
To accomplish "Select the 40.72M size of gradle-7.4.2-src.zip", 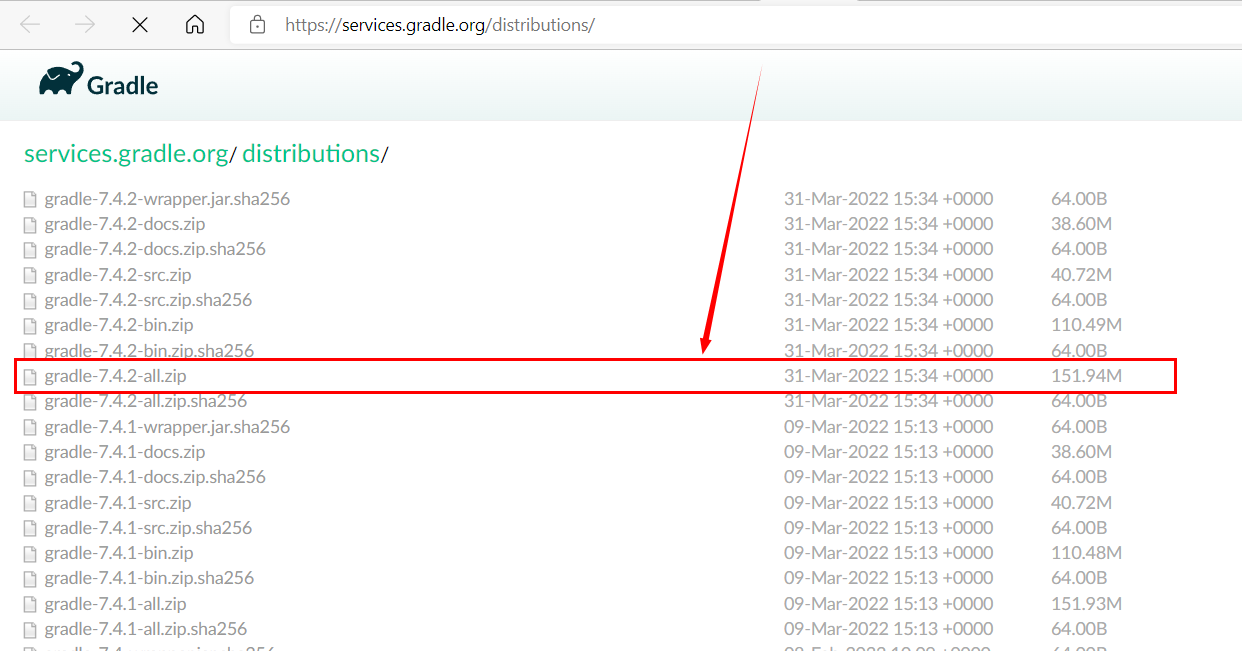I will 1081,274.
